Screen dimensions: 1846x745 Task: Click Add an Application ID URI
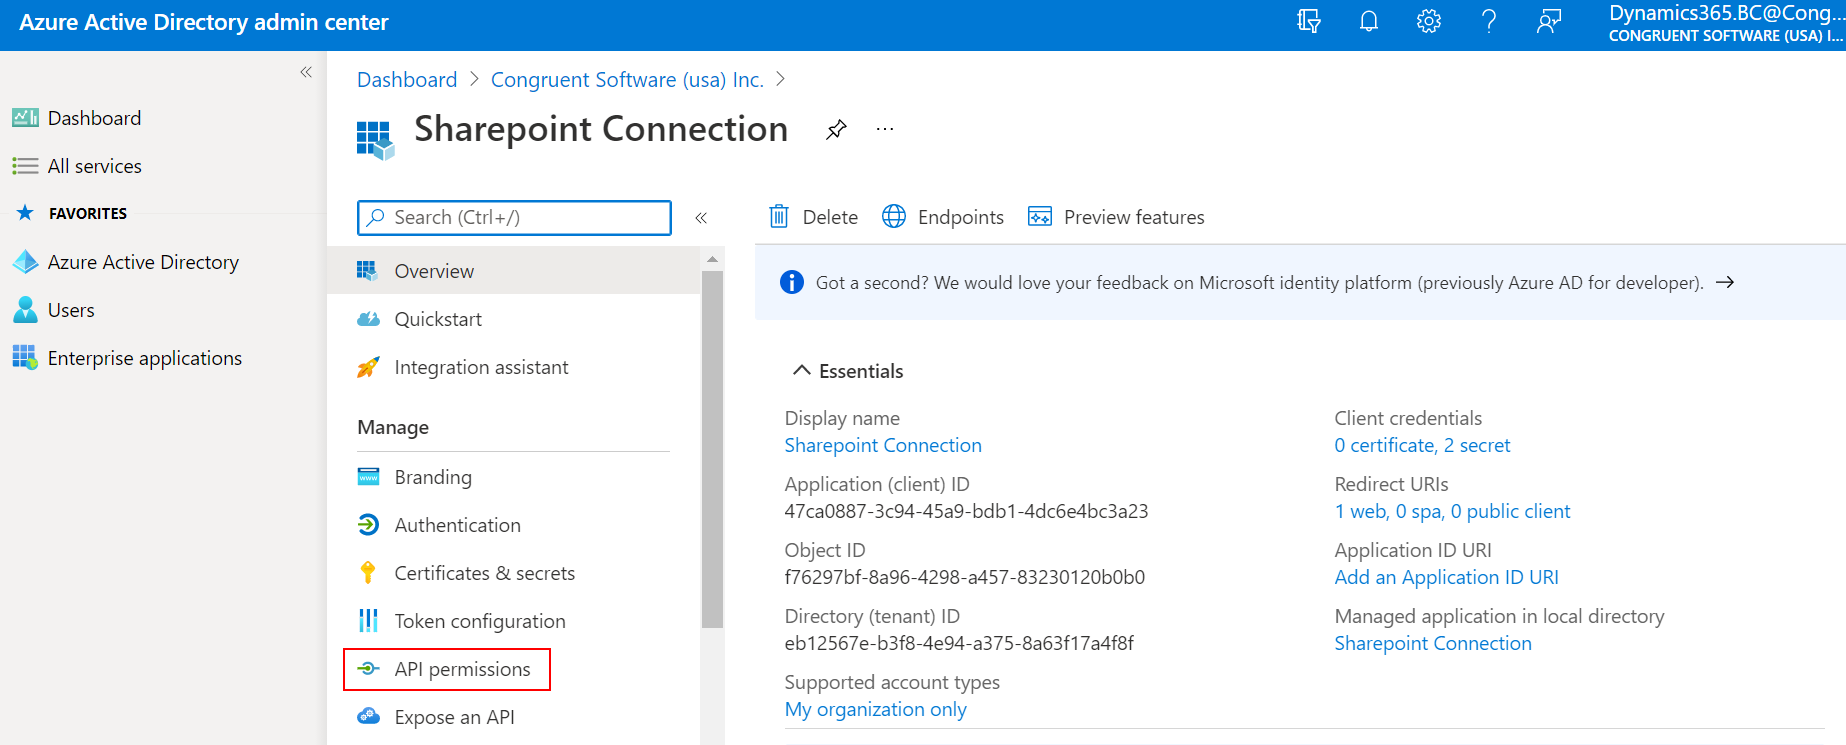click(x=1446, y=578)
